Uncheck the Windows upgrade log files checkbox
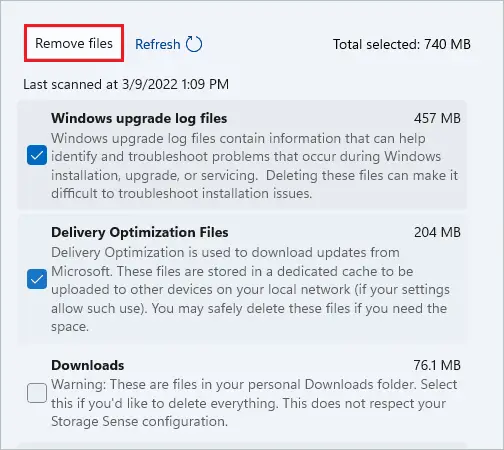The width and height of the screenshot is (504, 450). click(37, 155)
